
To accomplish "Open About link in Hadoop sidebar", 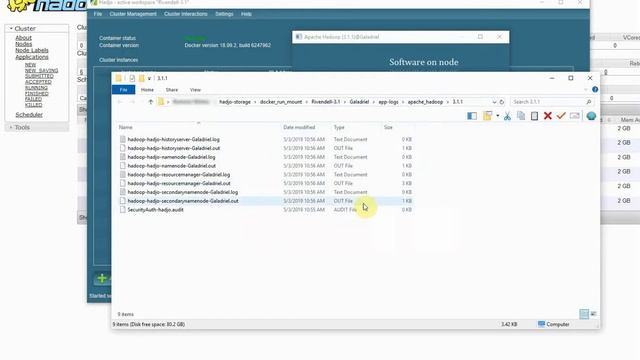I will click(x=23, y=38).
